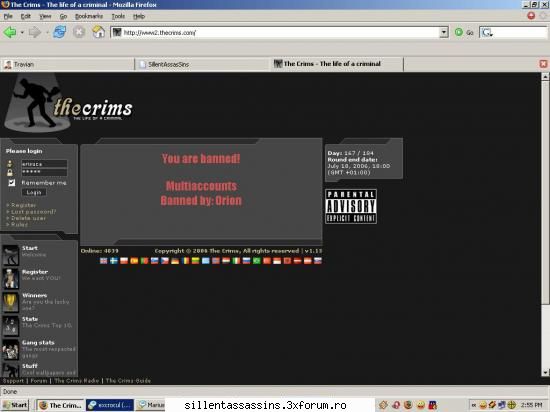This screenshot has width=550, height=412.
Task: Open the Back button history dropdown arrow
Action: 22,32
